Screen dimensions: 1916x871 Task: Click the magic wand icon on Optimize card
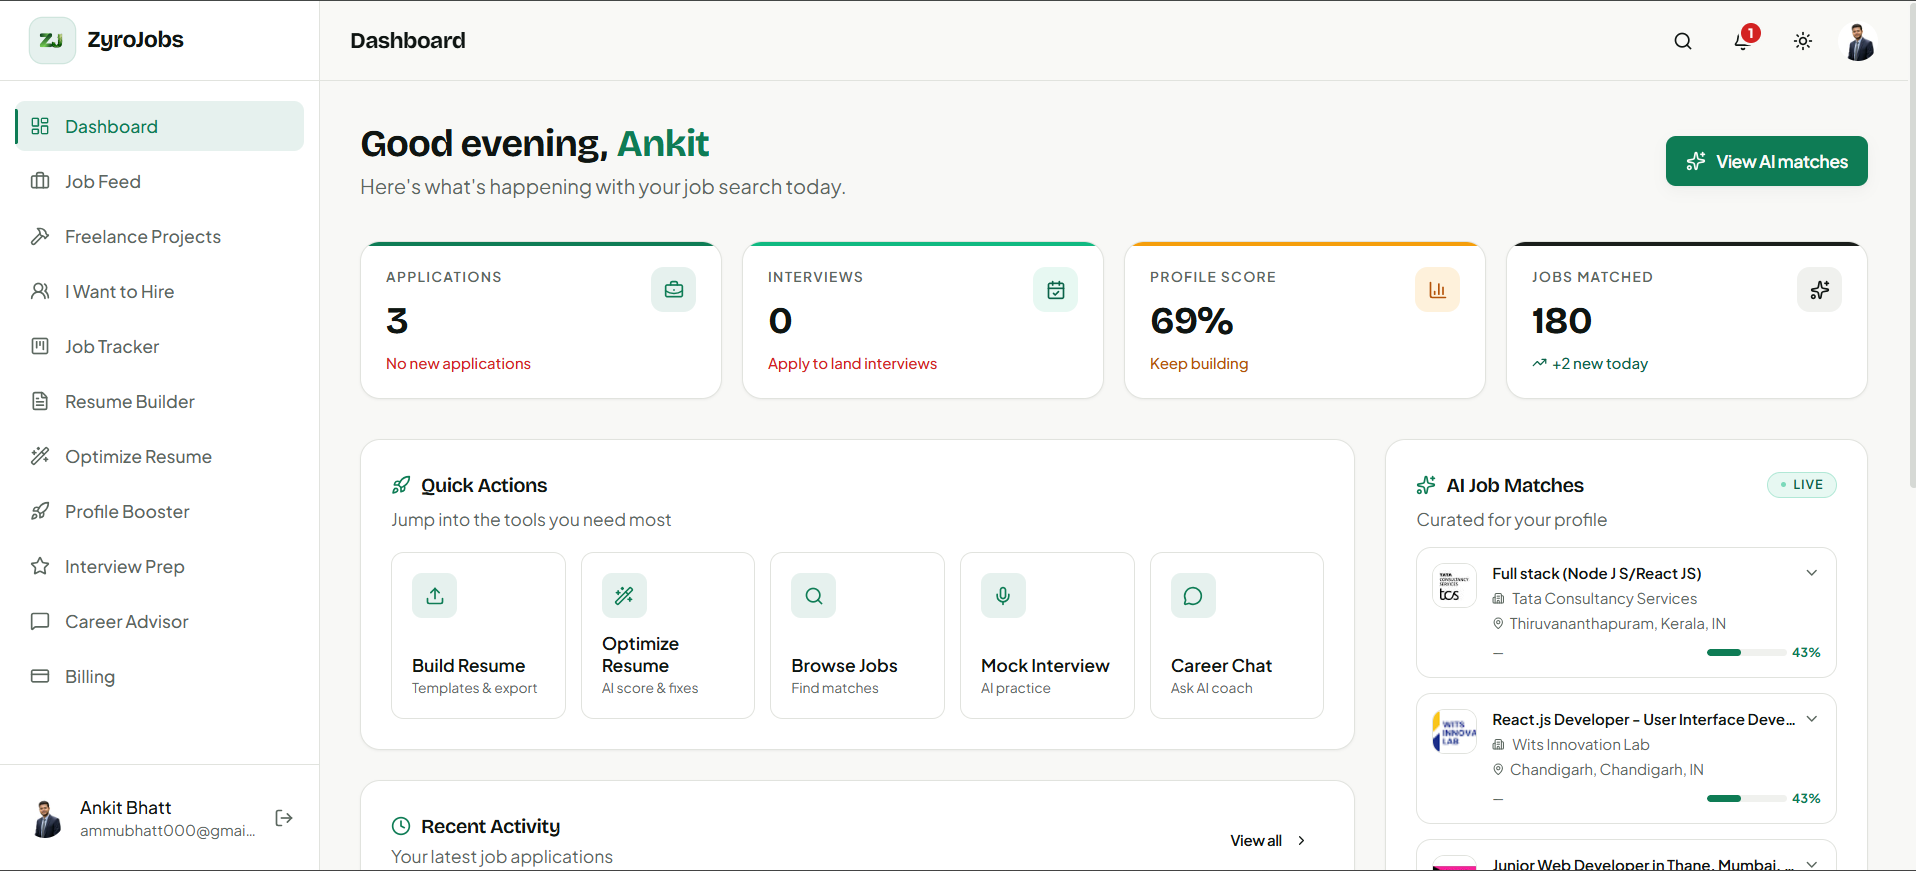[x=624, y=596]
